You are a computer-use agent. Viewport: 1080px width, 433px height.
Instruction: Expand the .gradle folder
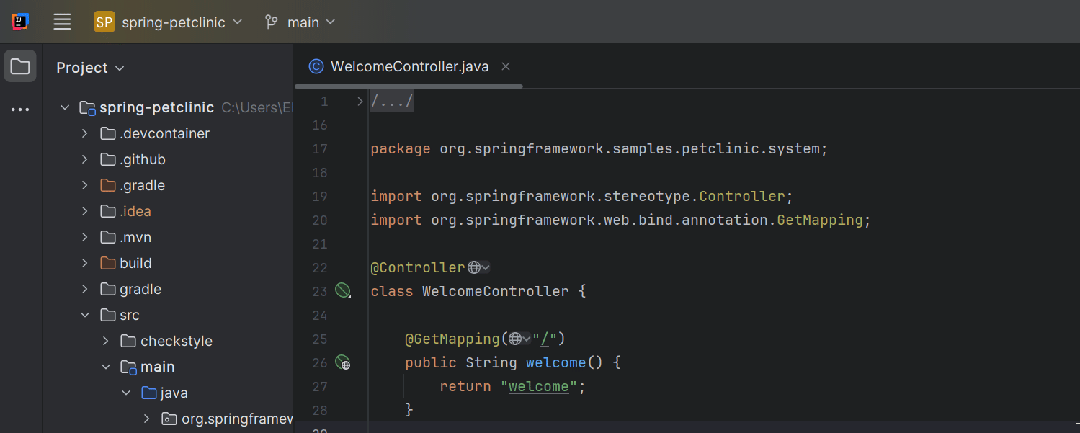tap(85, 186)
